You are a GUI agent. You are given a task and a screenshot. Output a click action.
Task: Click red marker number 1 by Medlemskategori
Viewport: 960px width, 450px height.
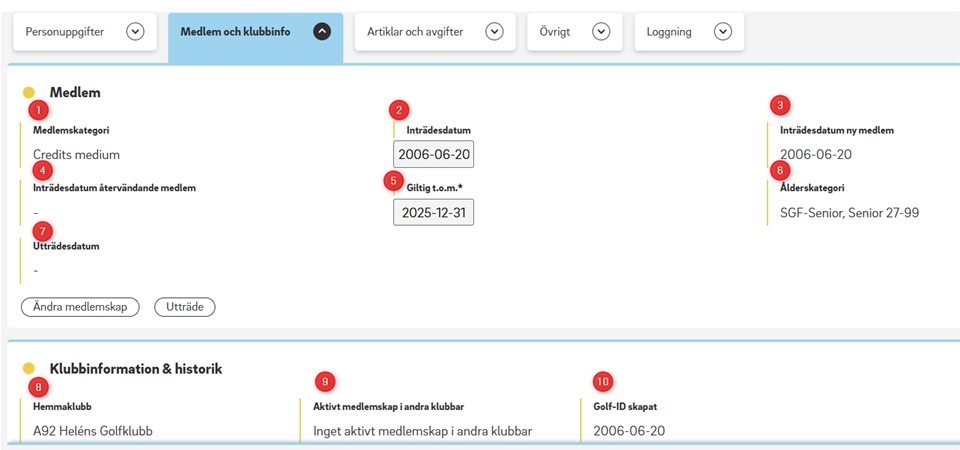pos(38,108)
